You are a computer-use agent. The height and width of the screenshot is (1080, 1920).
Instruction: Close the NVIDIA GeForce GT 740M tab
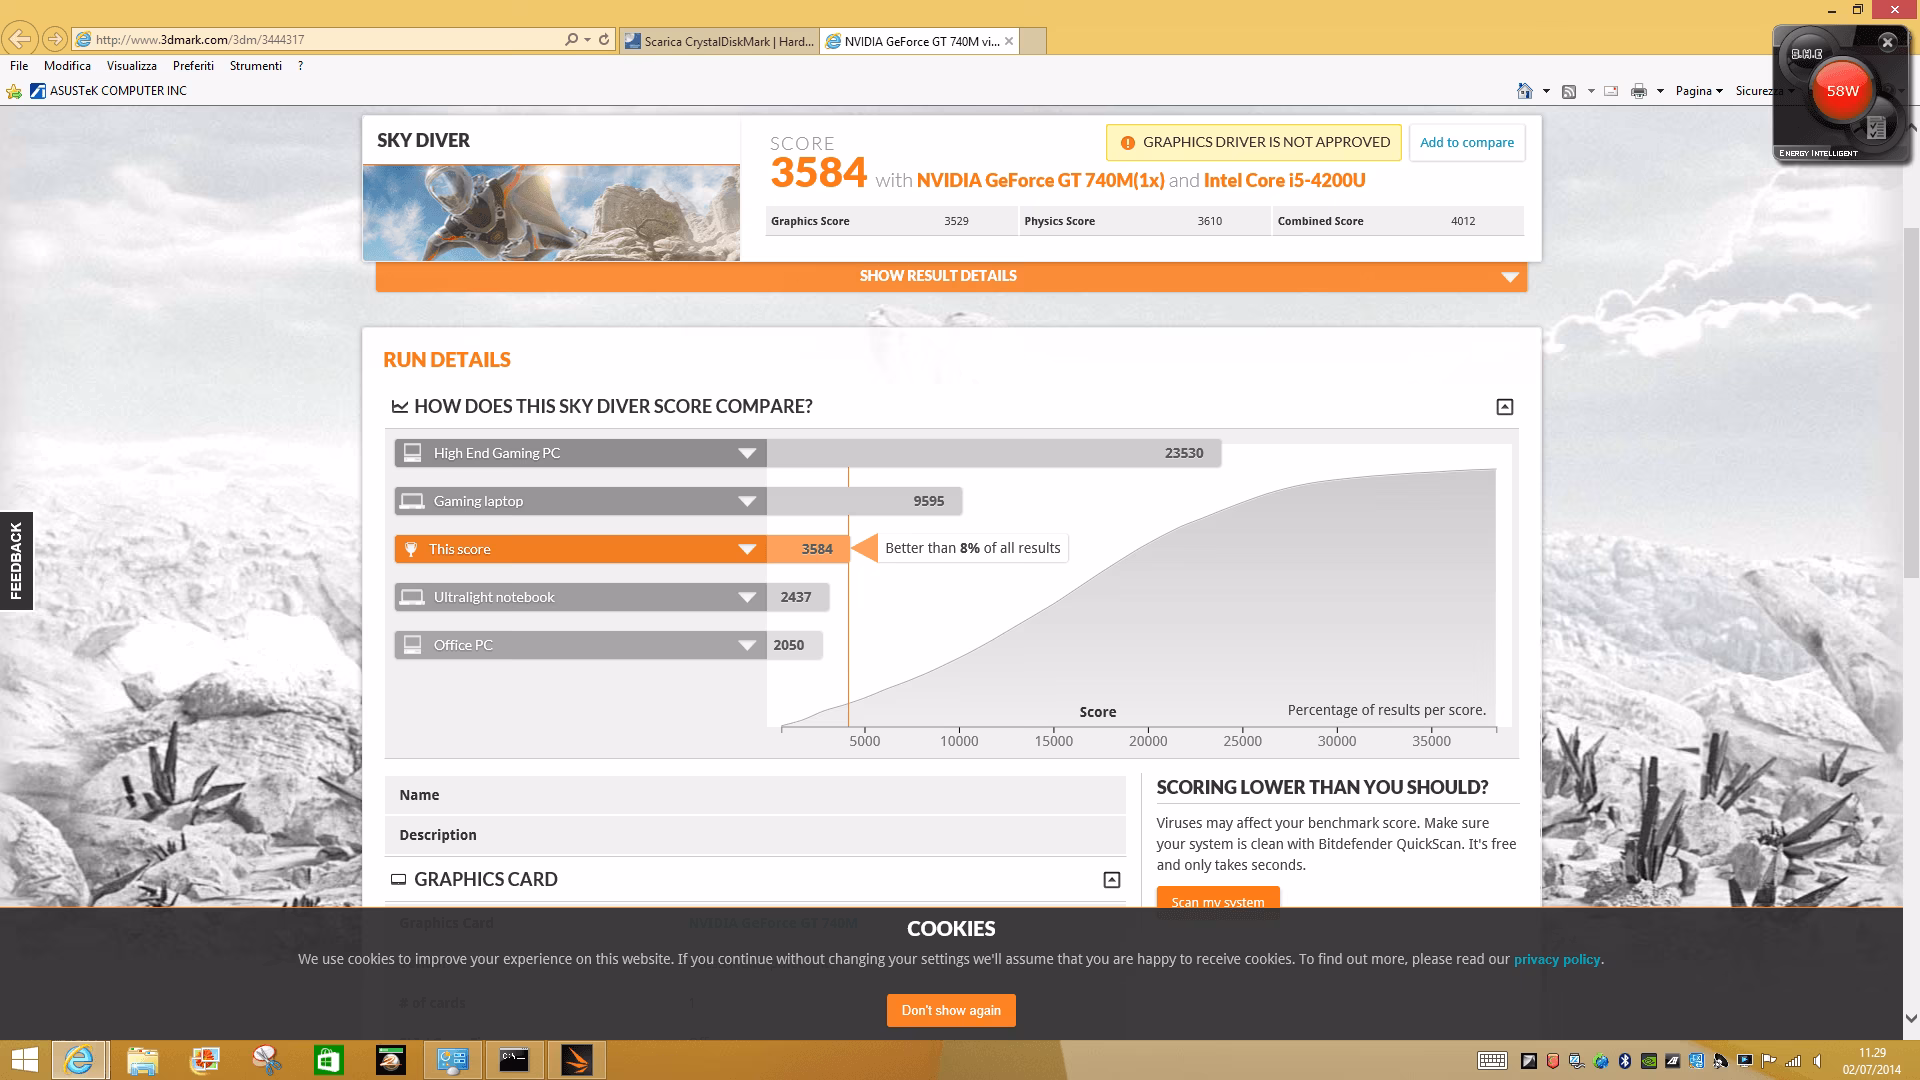coord(1009,41)
